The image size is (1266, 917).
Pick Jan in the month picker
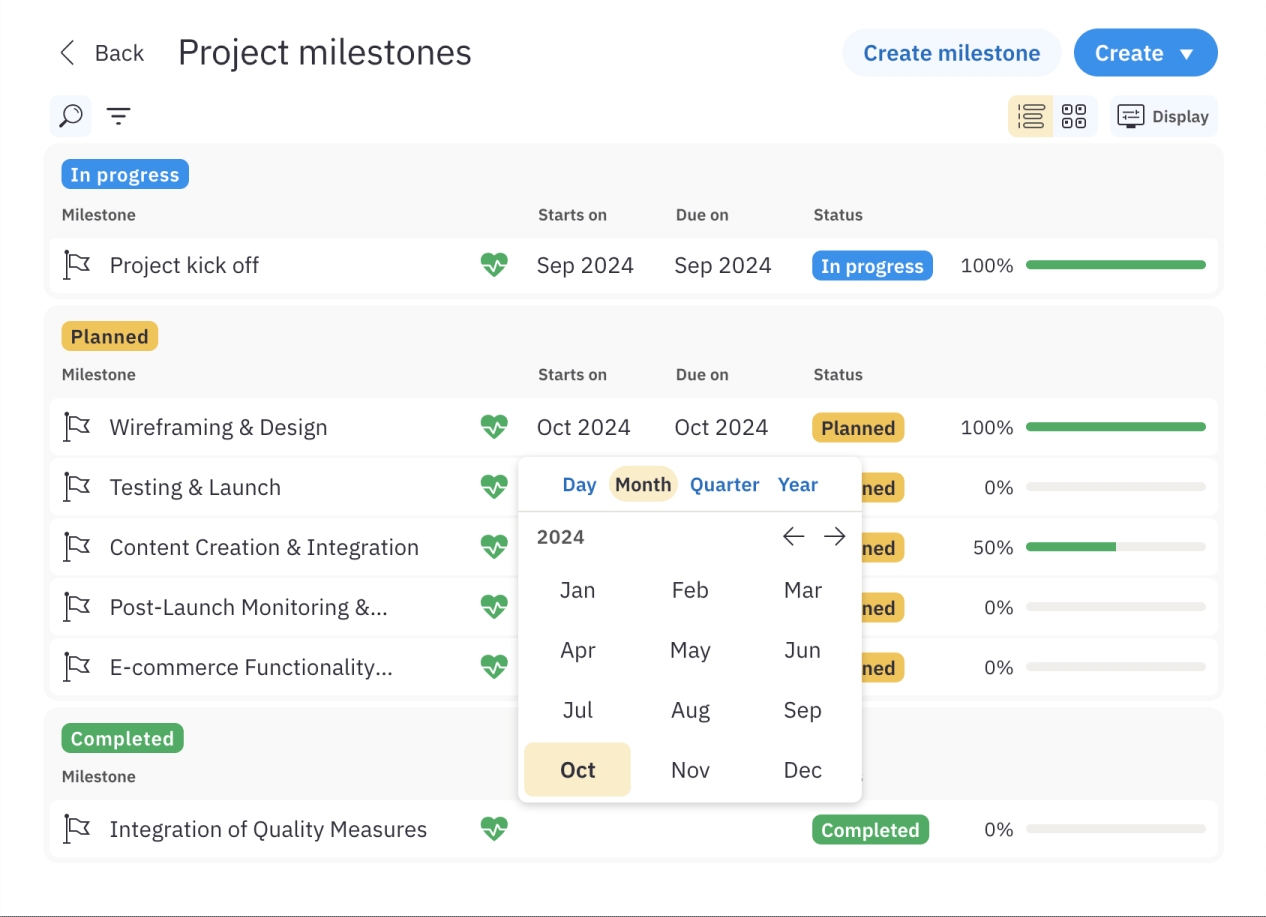[577, 590]
